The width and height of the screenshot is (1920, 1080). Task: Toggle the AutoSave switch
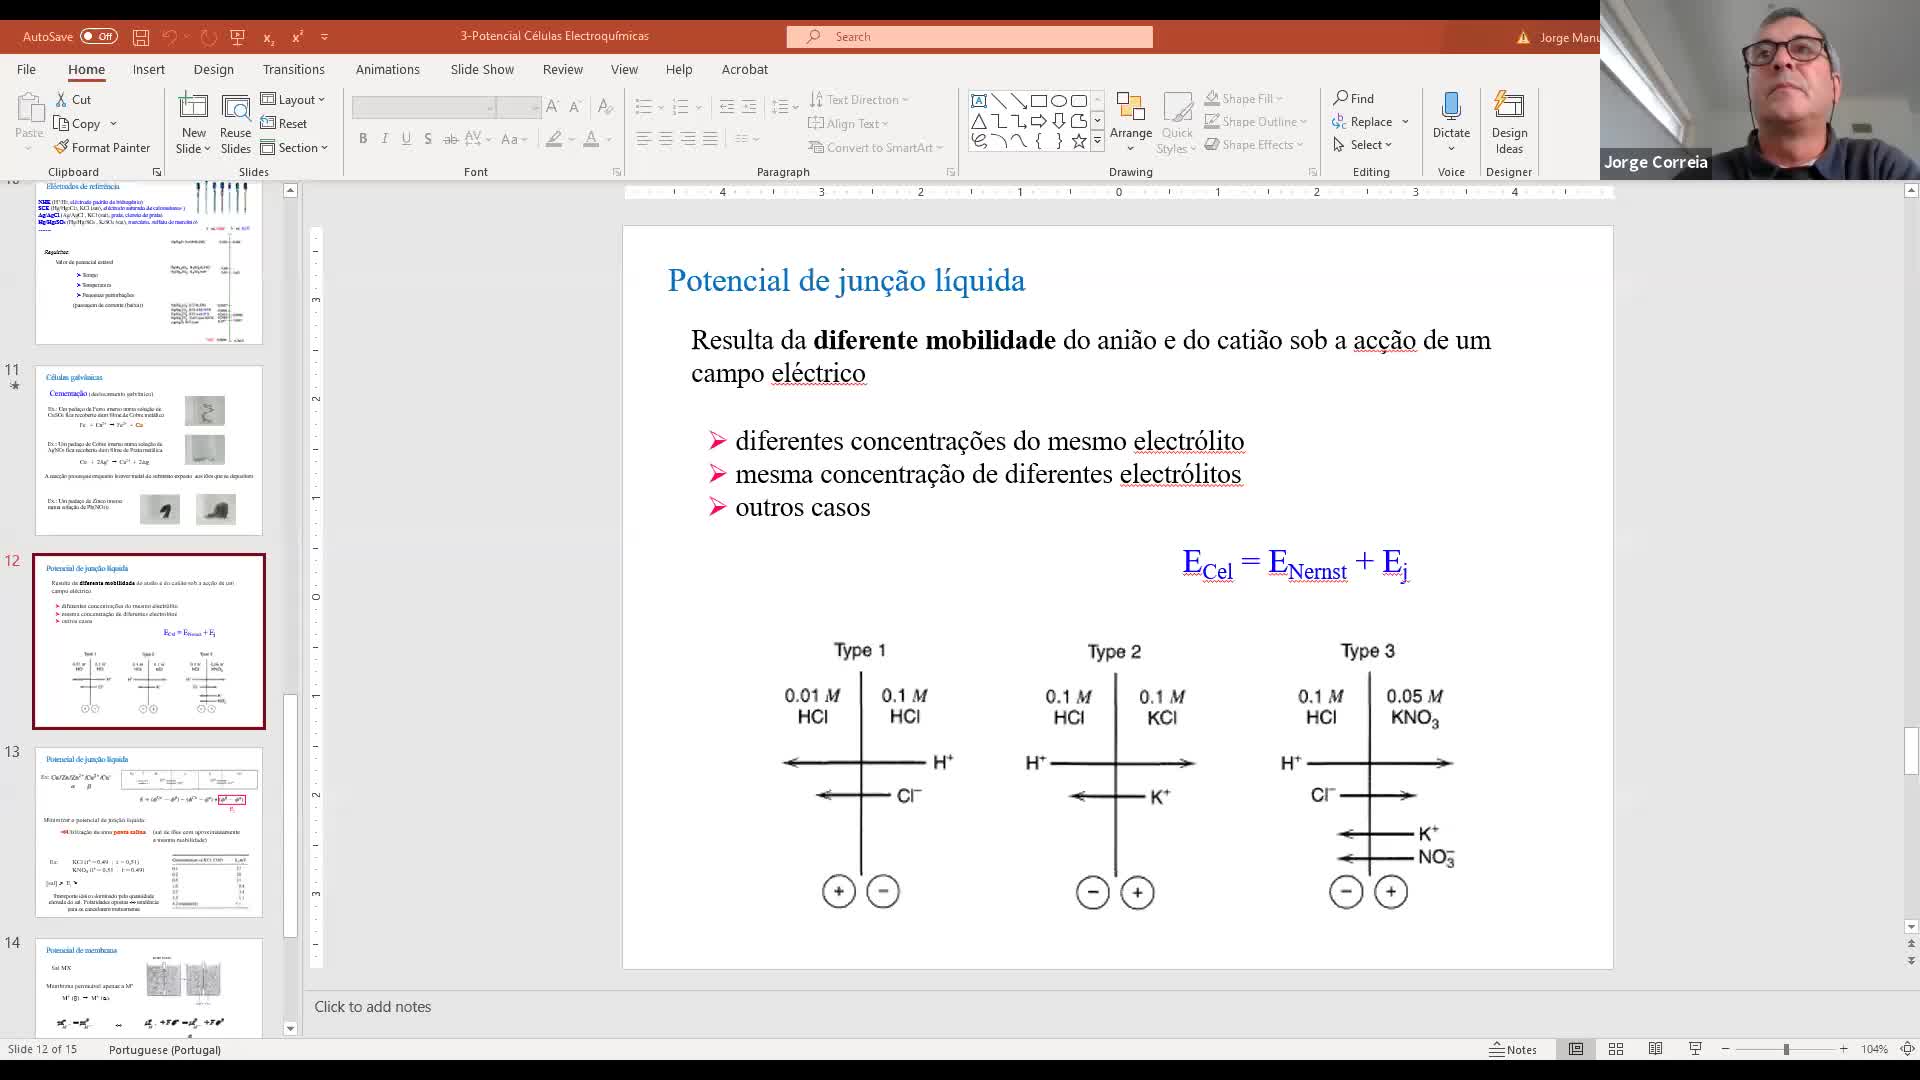click(x=98, y=37)
